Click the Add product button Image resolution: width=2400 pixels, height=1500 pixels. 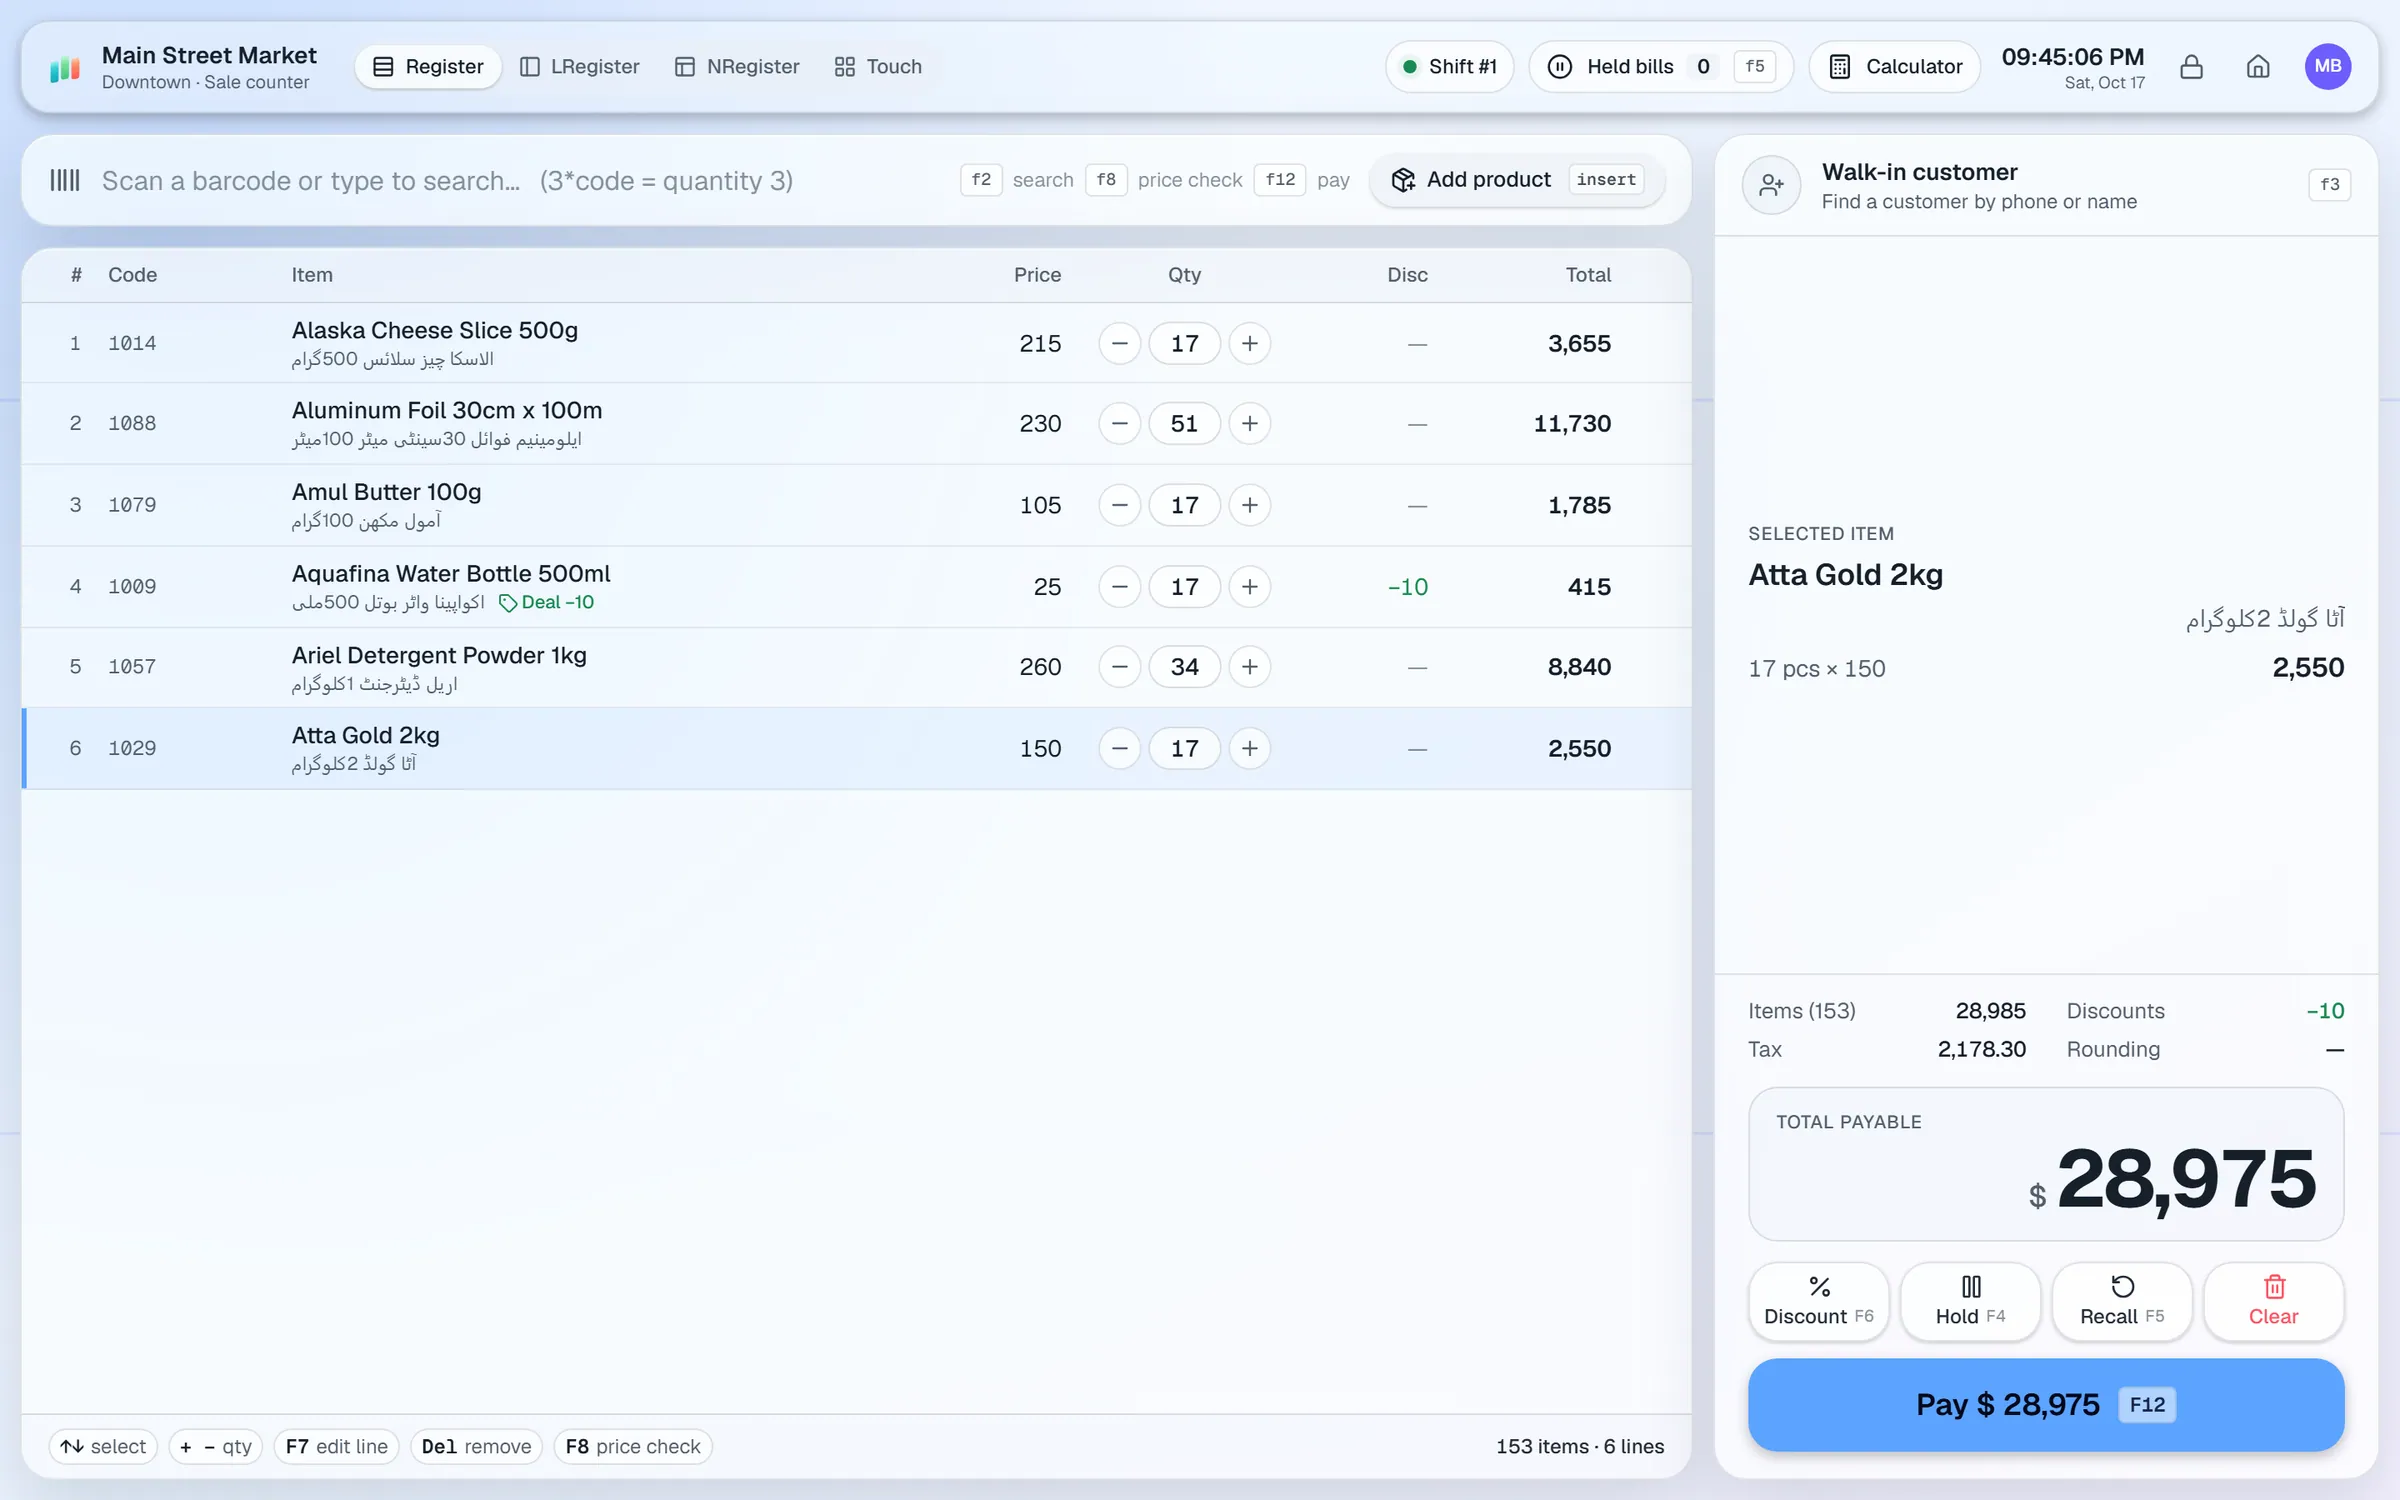(x=1516, y=180)
